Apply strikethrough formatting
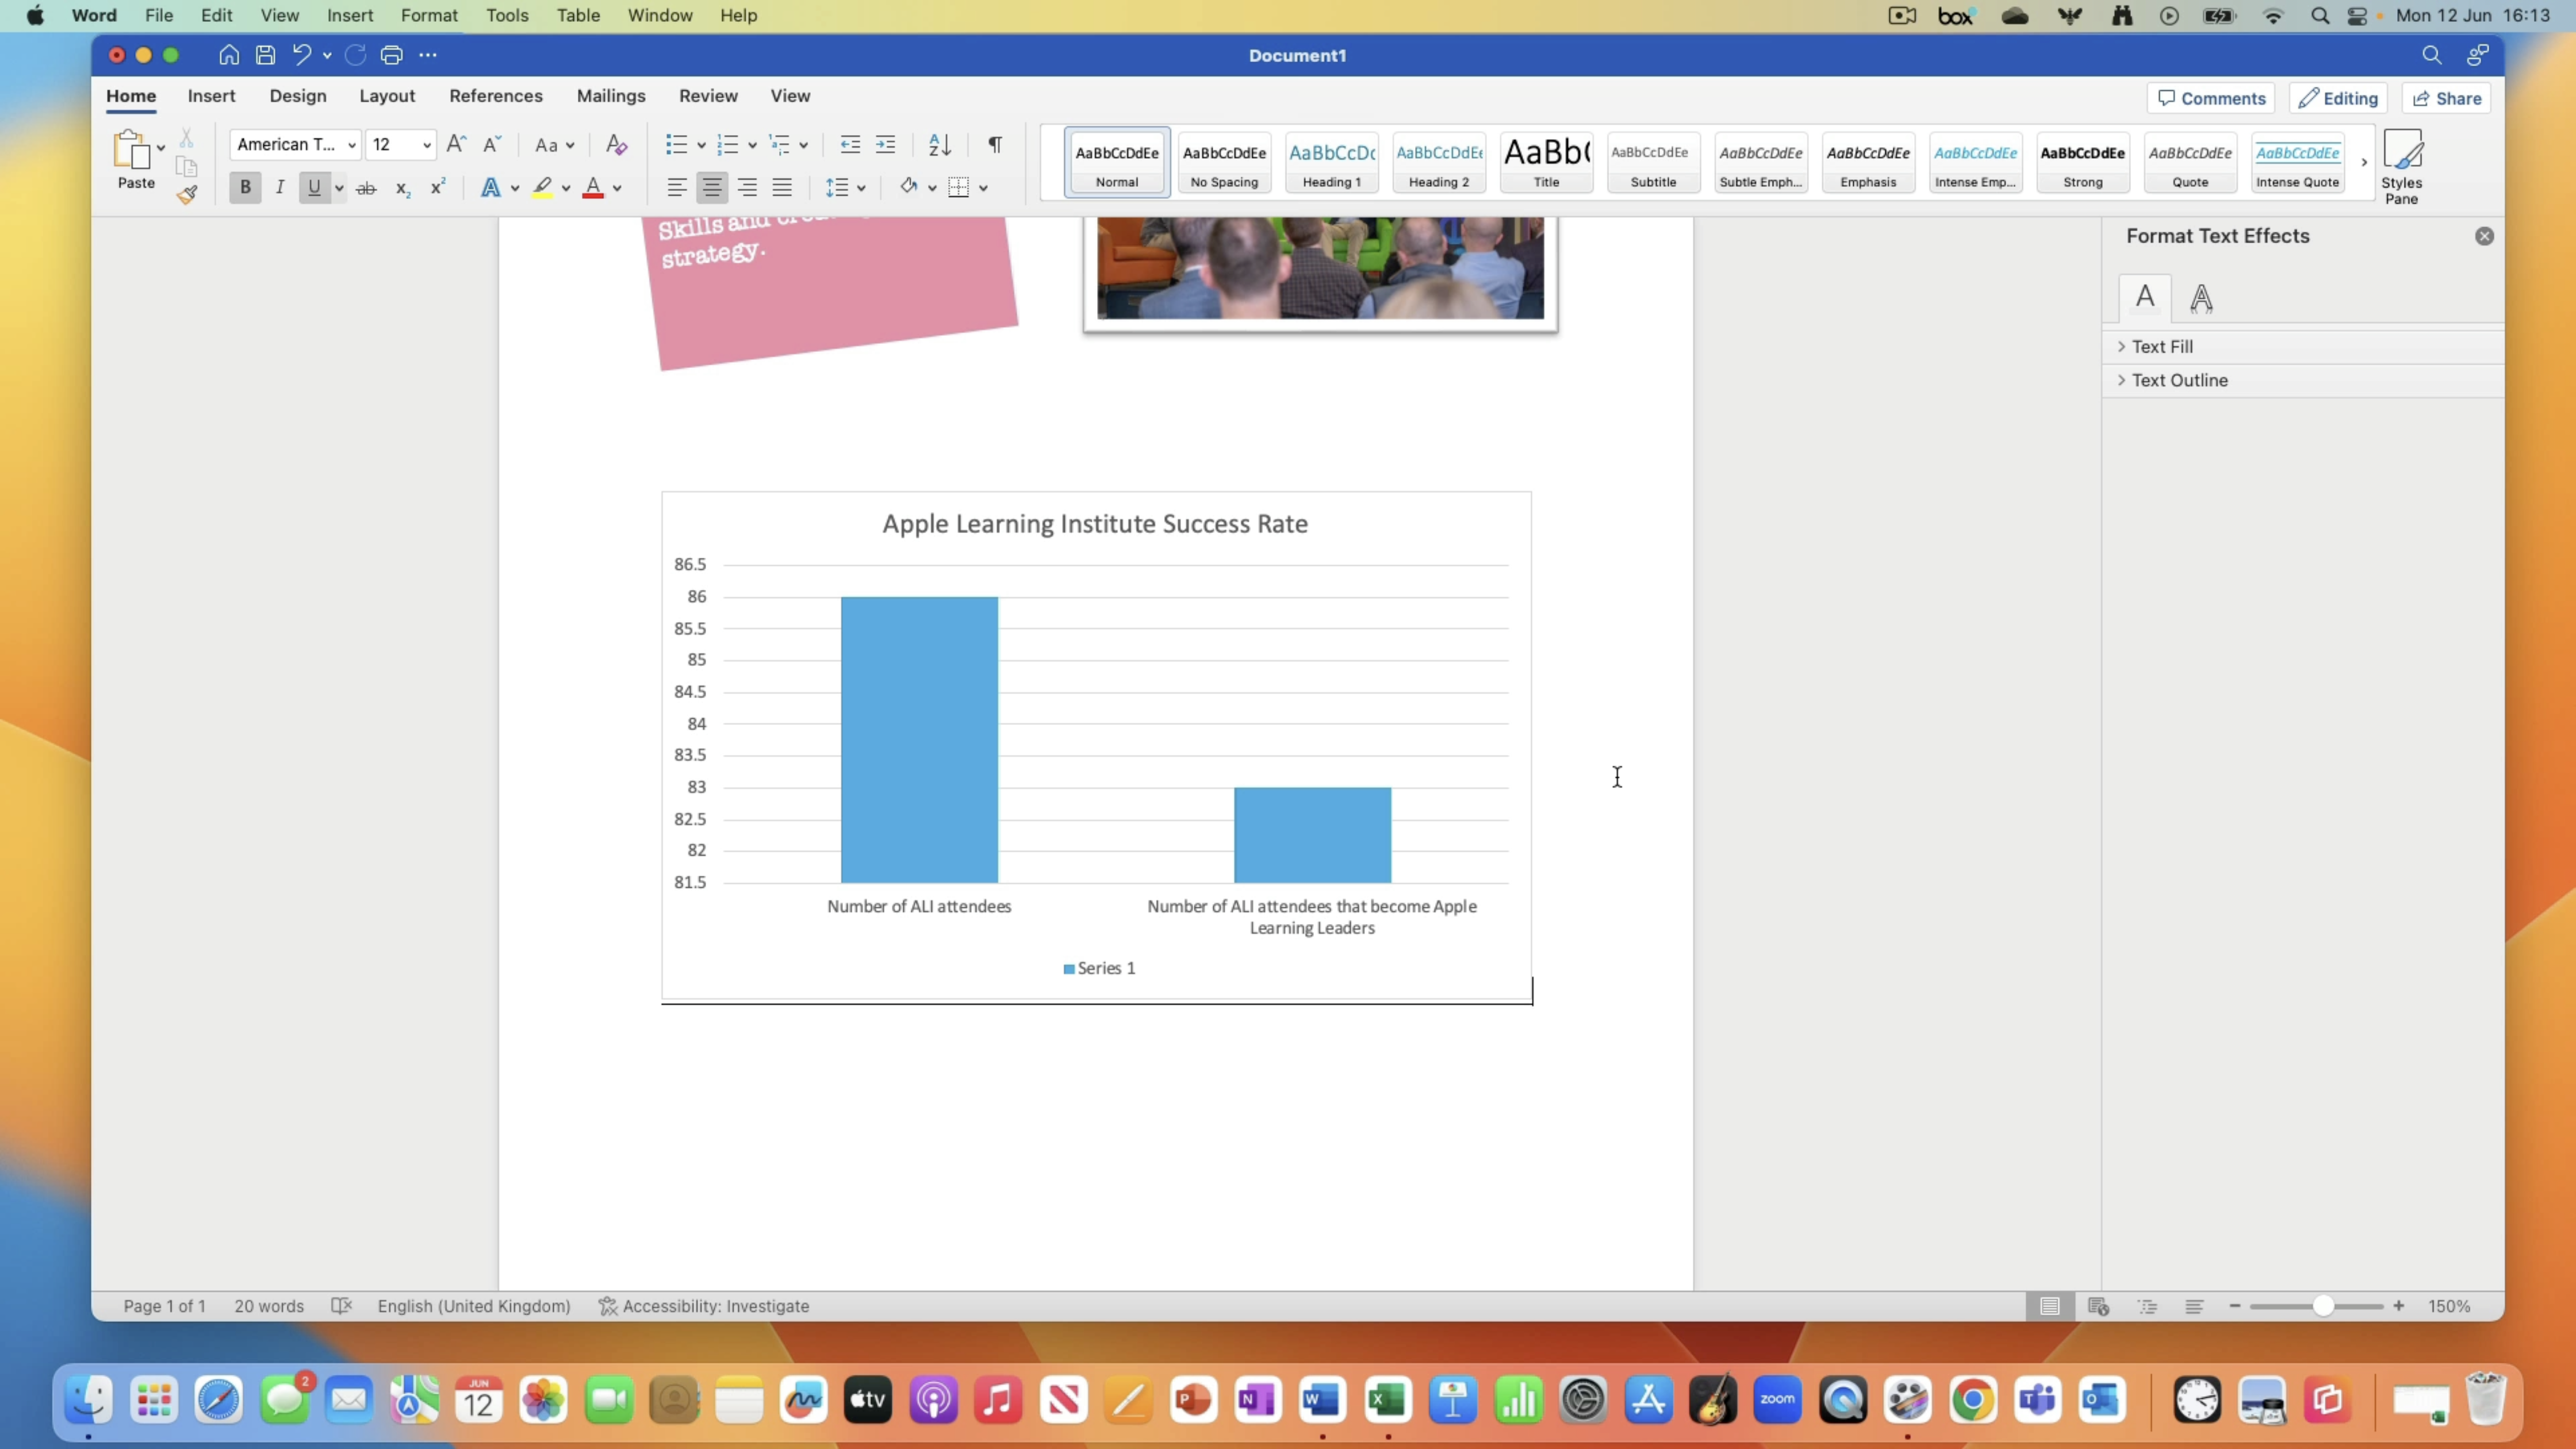Screen dimensions: 2576x1449 pos(366,187)
